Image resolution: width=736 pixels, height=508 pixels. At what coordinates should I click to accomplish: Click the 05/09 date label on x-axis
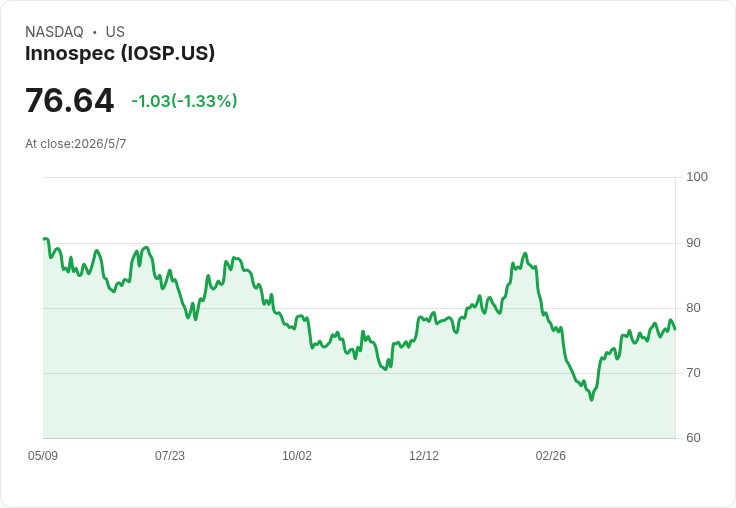tap(43, 456)
